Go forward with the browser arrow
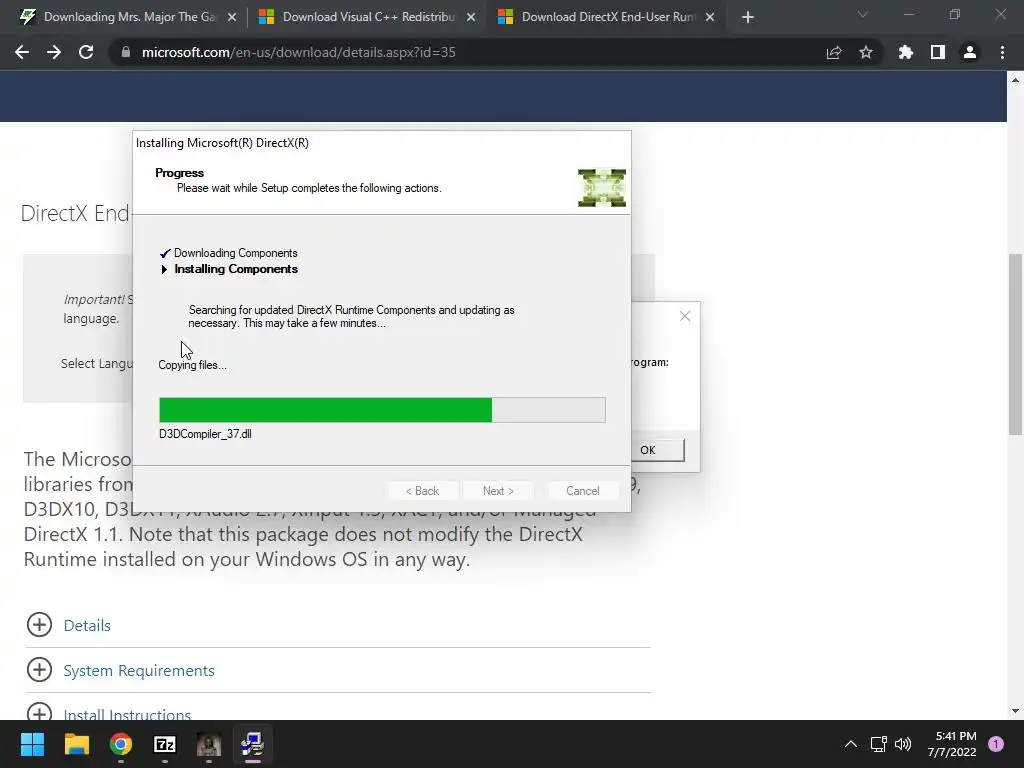 coord(54,52)
